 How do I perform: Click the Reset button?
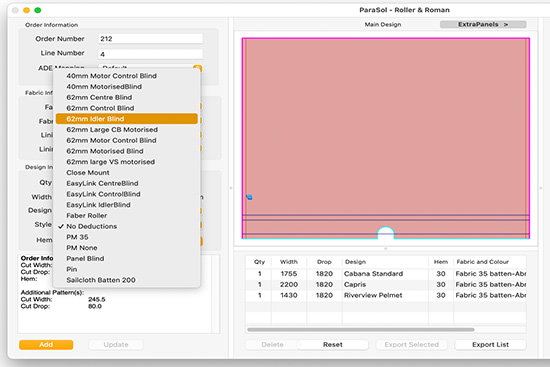pos(333,345)
